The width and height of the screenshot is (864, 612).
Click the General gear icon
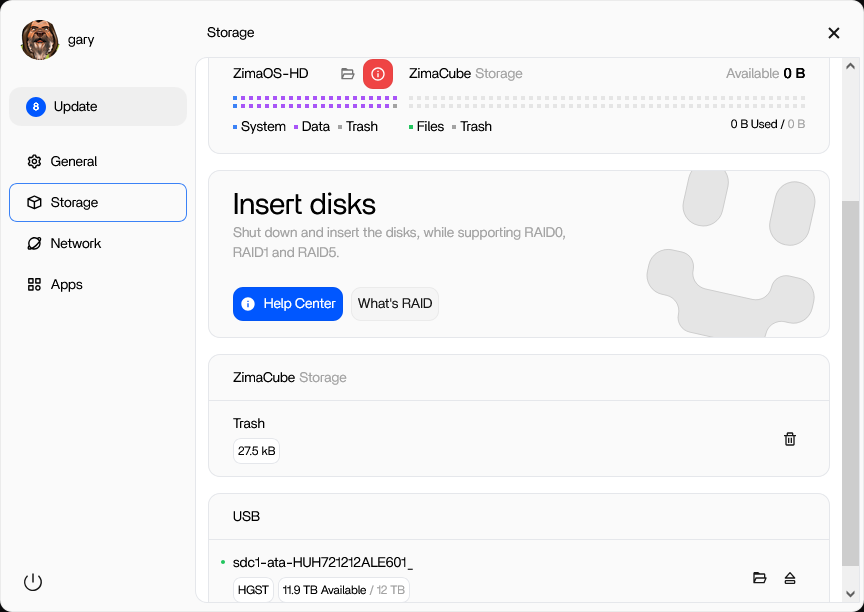click(x=34, y=161)
